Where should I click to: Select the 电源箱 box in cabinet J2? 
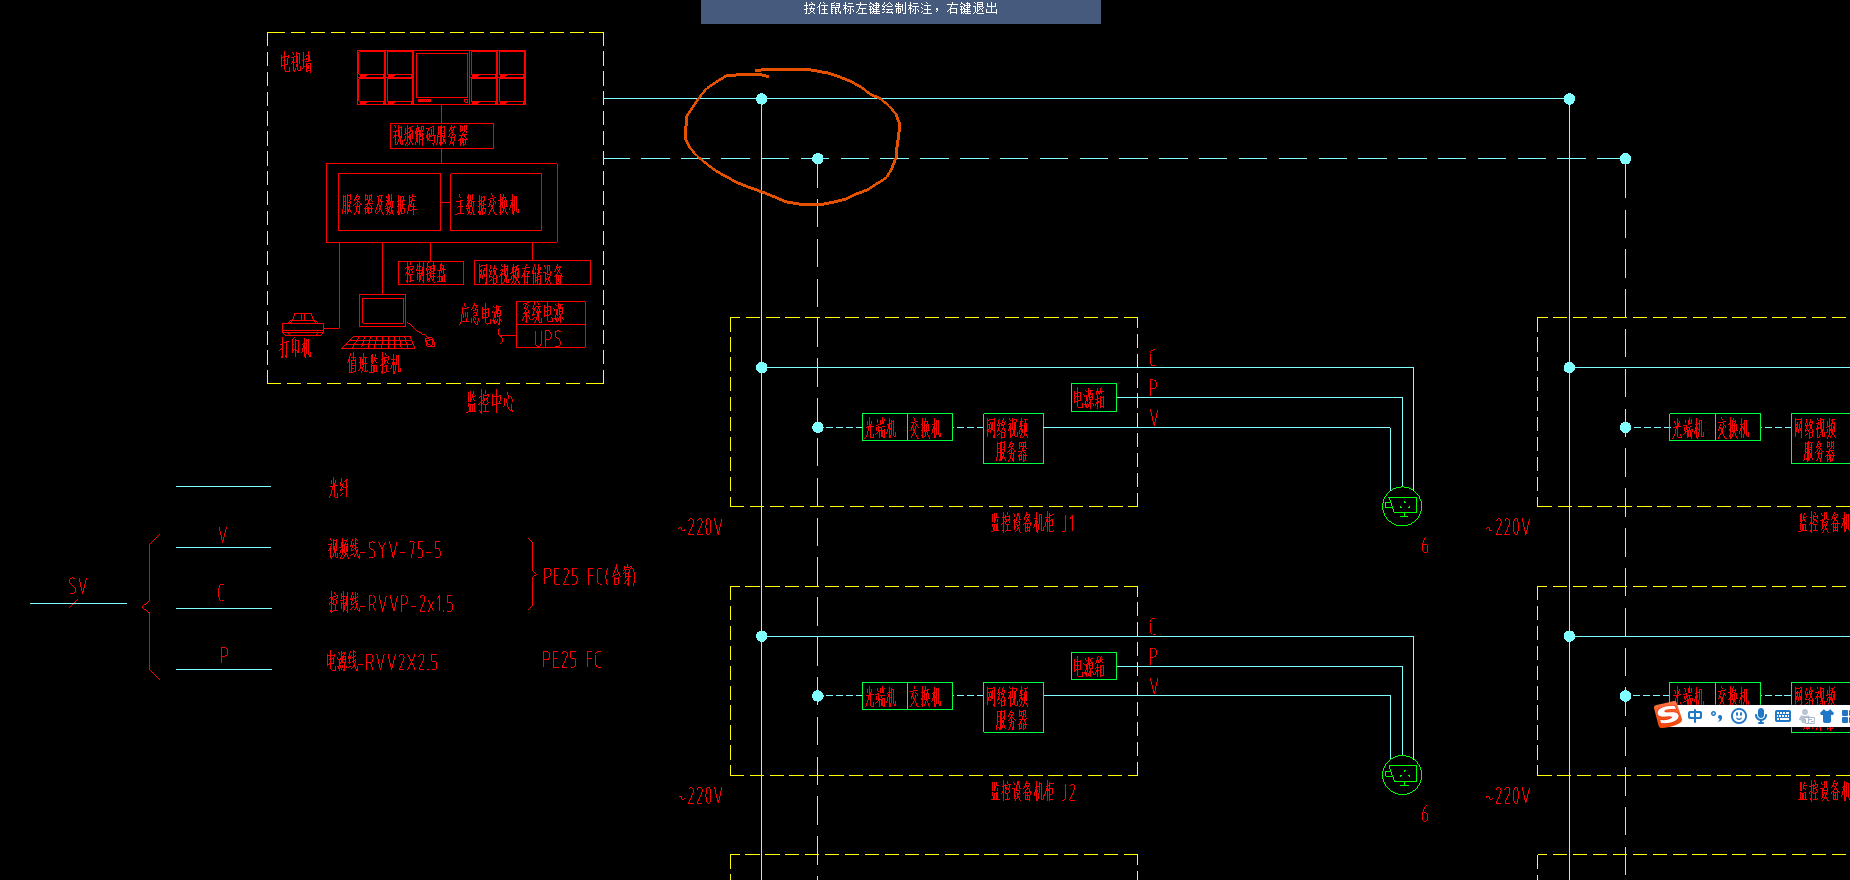point(1094,667)
